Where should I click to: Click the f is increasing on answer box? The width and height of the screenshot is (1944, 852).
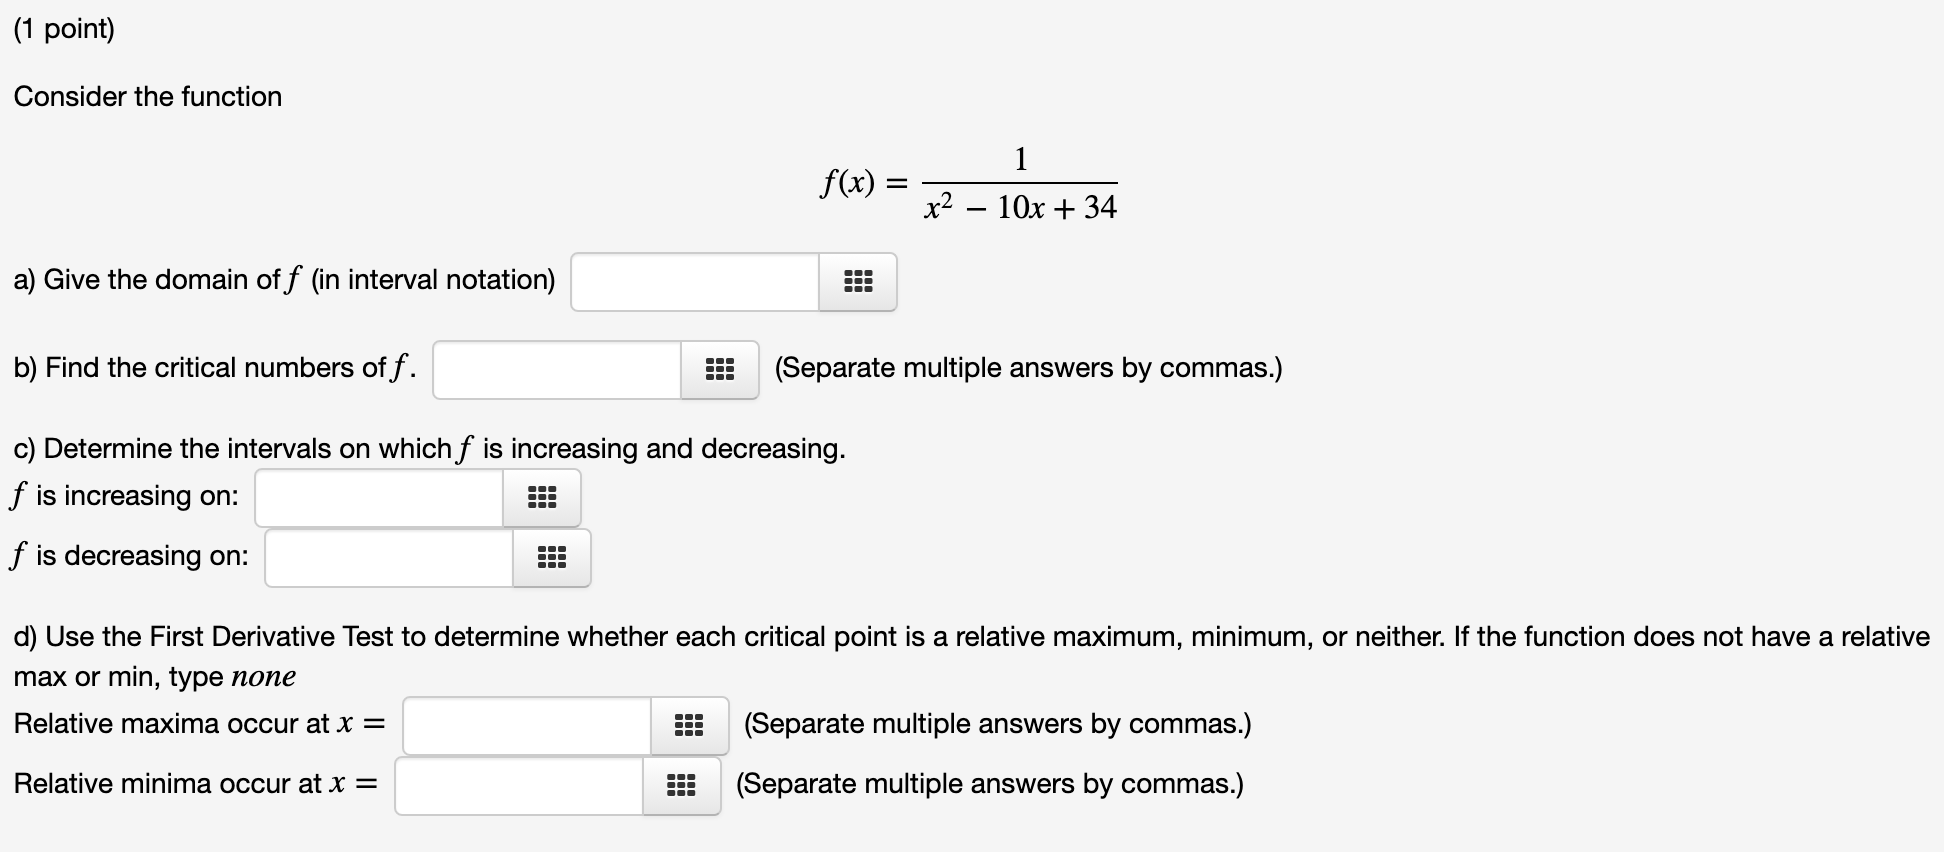378,497
